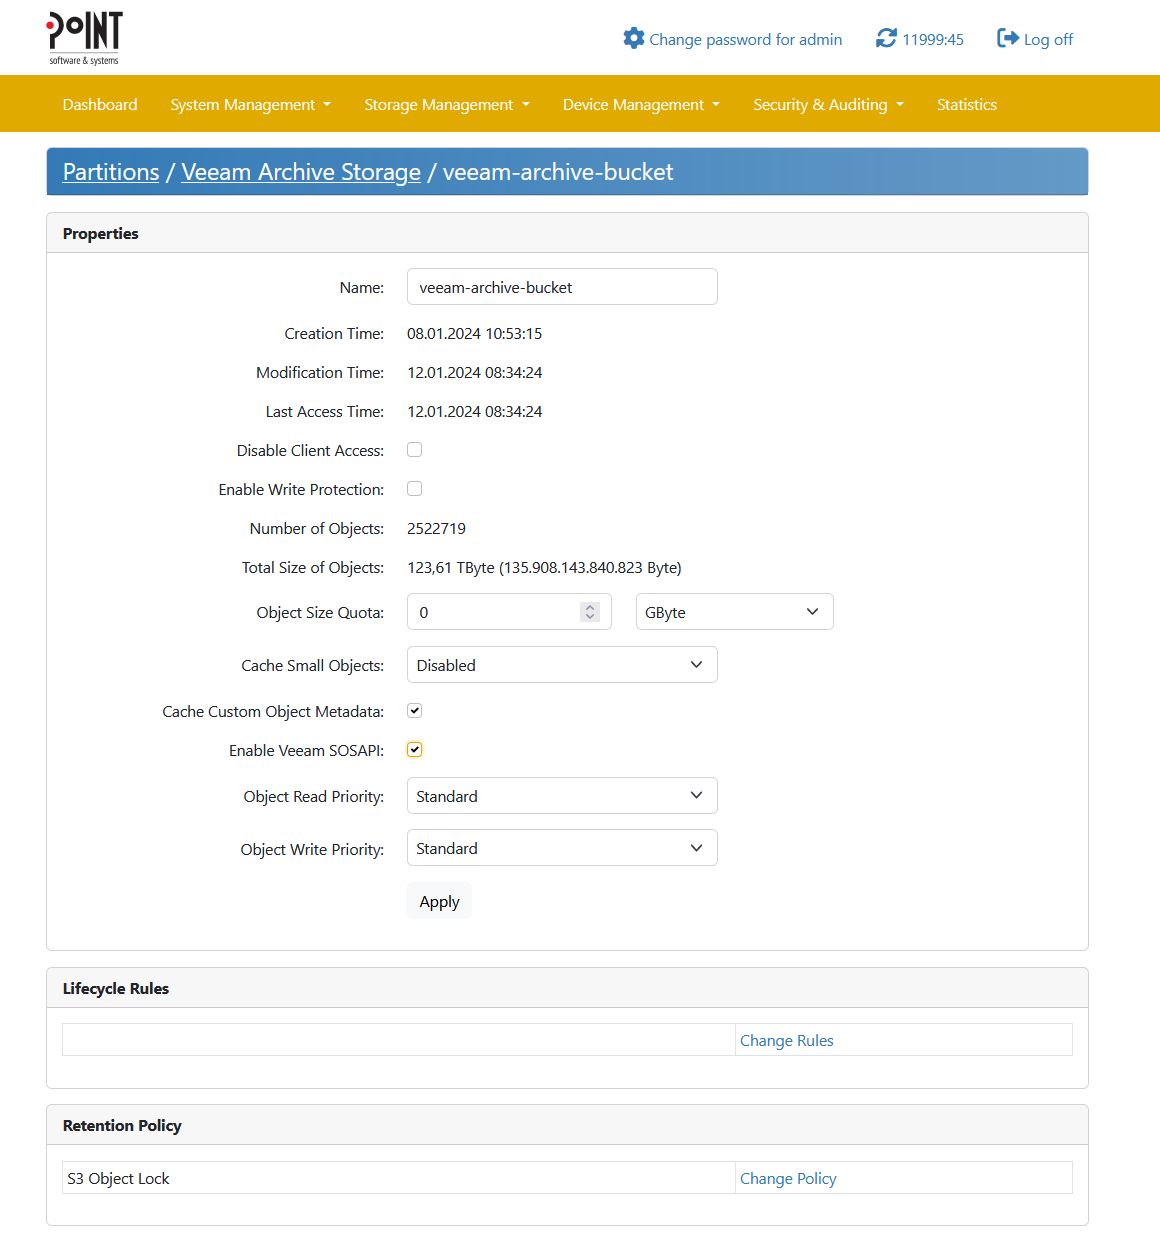Open Change password for admin link
This screenshot has height=1239, width=1160.
click(x=745, y=39)
